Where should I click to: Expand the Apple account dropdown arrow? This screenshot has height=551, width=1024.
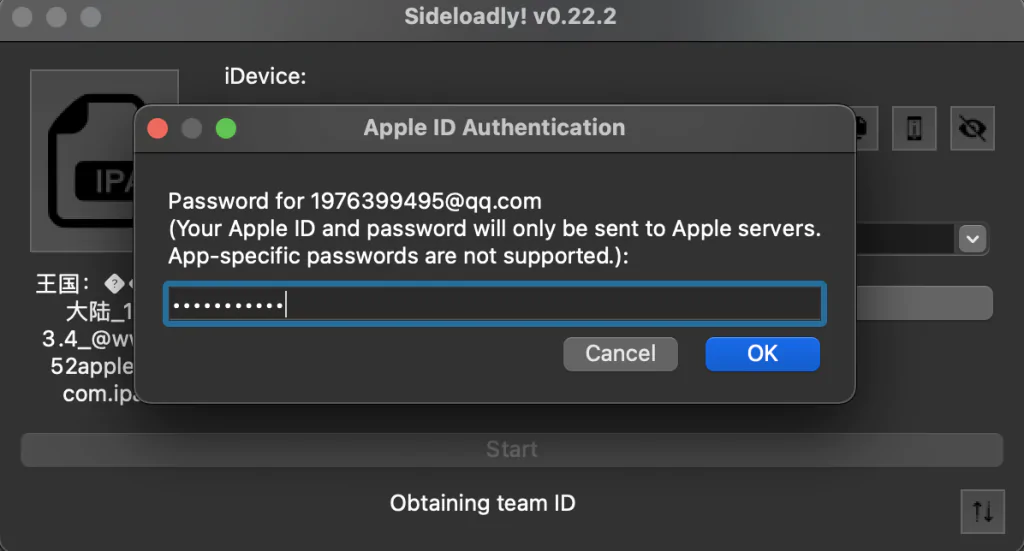click(x=972, y=239)
